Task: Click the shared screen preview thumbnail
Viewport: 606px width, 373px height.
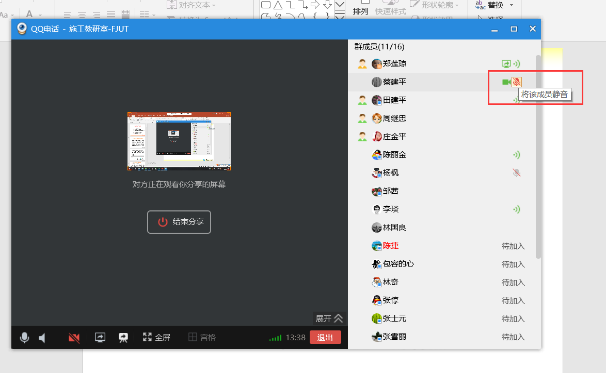Action: coord(179,141)
